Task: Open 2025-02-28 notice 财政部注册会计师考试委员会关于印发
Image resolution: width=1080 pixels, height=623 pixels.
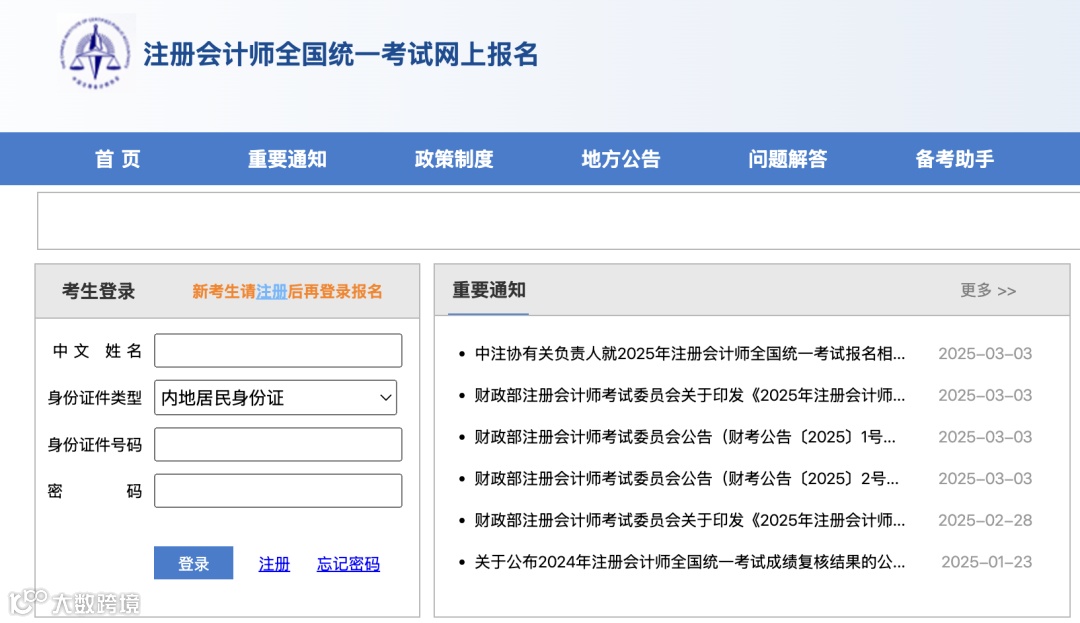Action: click(689, 520)
